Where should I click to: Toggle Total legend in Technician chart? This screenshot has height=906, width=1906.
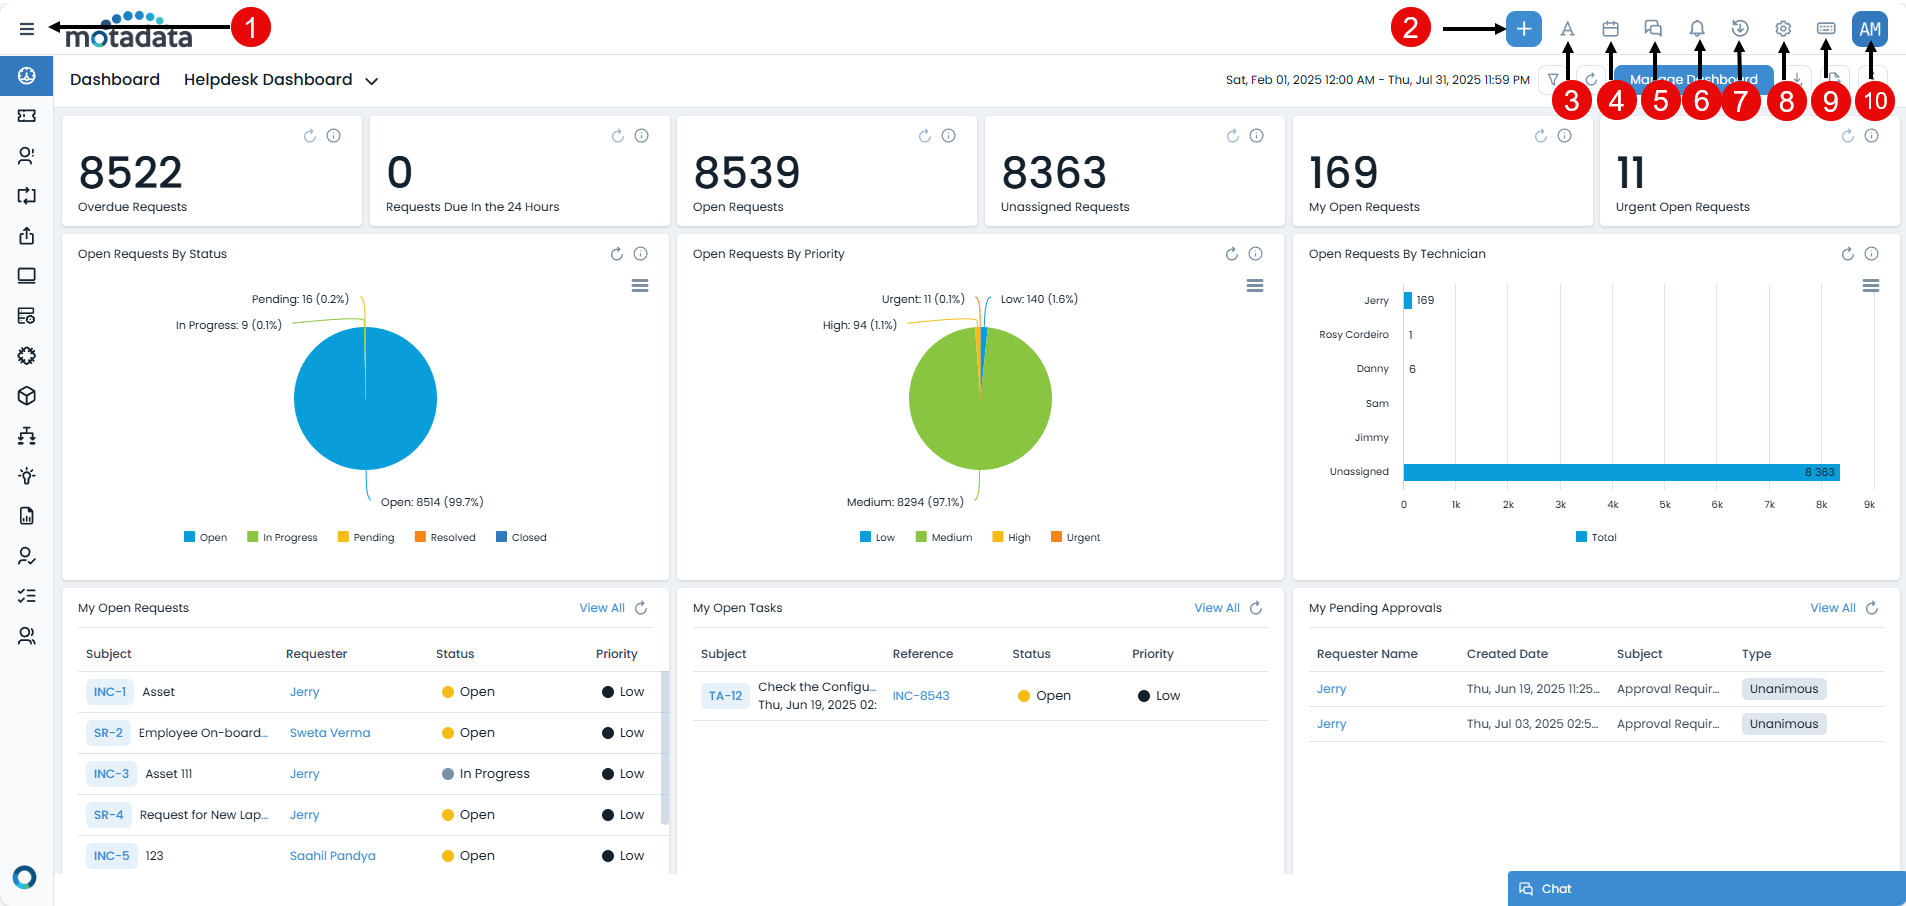(1596, 538)
